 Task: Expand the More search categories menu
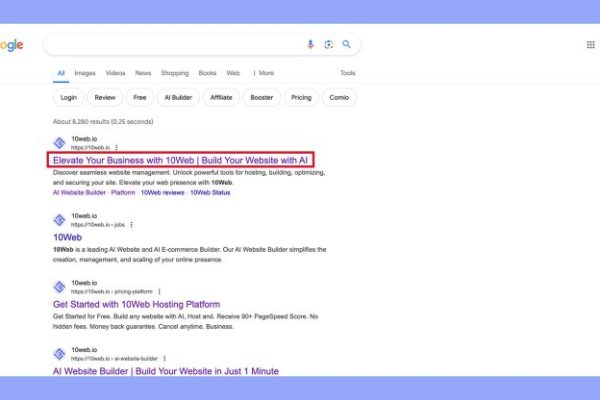pyautogui.click(x=264, y=73)
